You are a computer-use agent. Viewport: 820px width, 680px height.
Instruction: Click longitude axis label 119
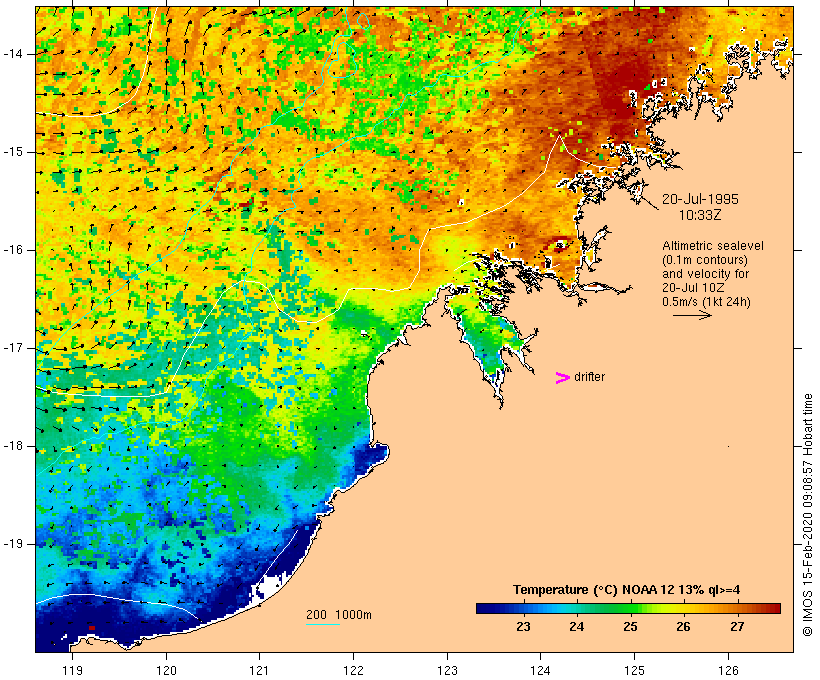pyautogui.click(x=72, y=670)
